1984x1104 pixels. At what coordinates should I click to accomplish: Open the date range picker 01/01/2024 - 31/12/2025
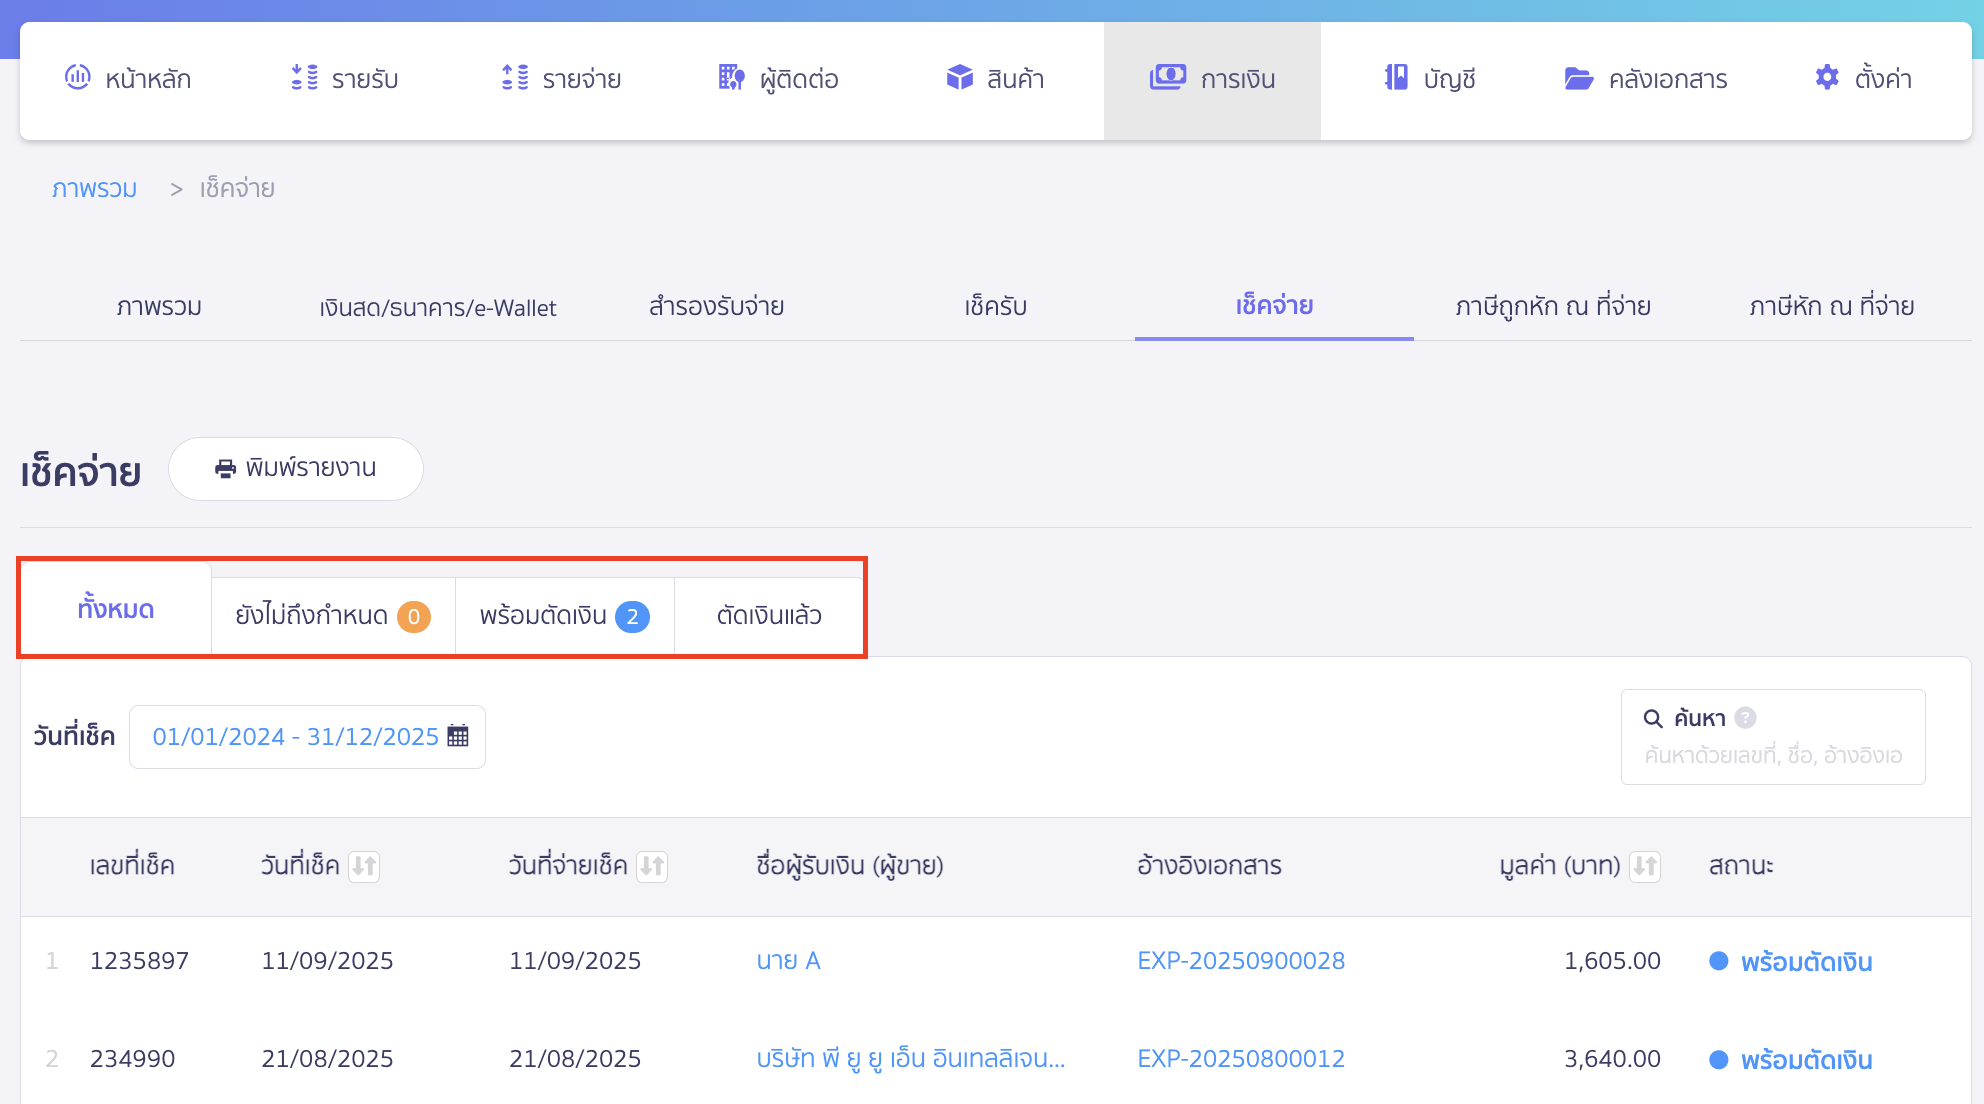[297, 736]
